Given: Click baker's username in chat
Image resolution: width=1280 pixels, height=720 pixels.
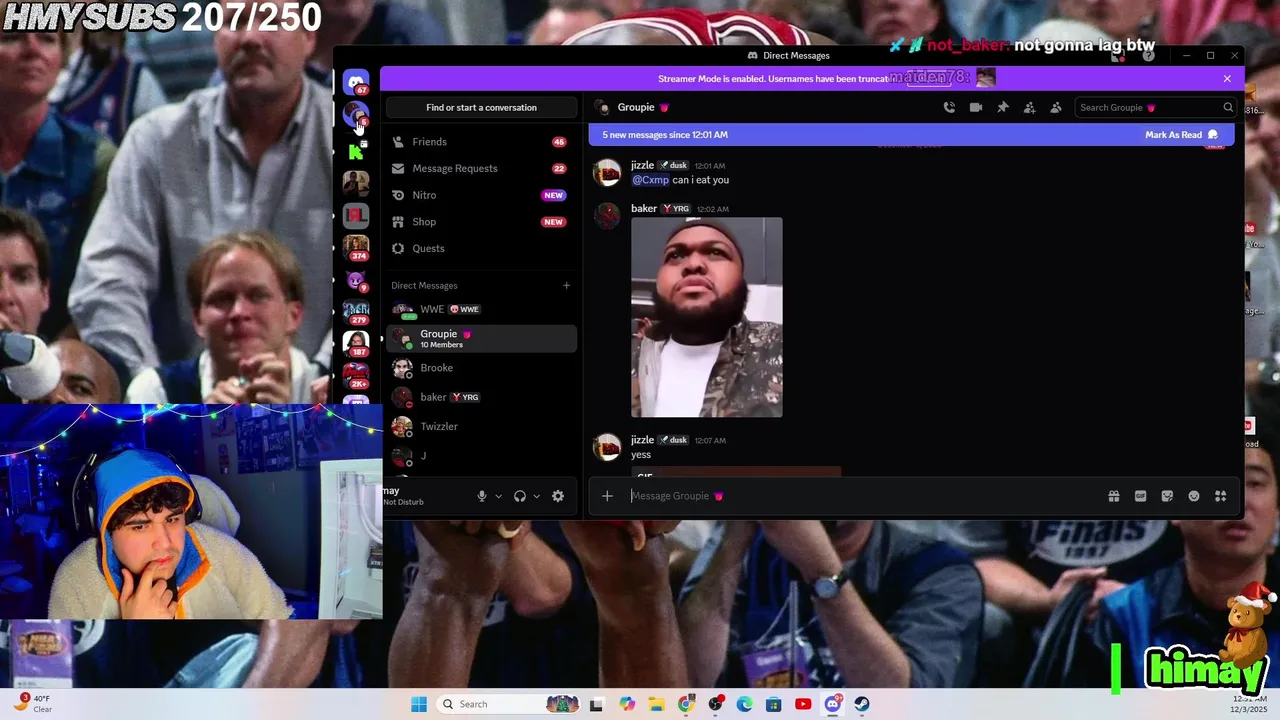Looking at the screenshot, I should click(x=644, y=209).
